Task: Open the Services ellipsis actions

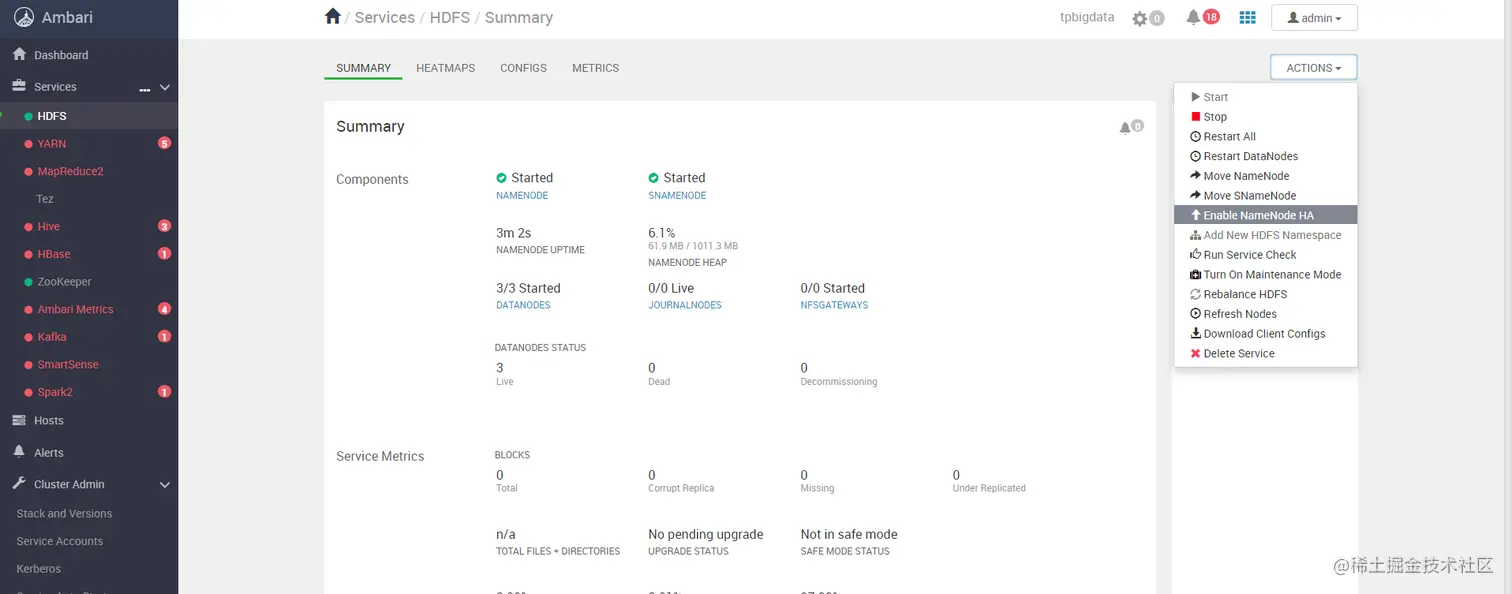Action: point(144,88)
